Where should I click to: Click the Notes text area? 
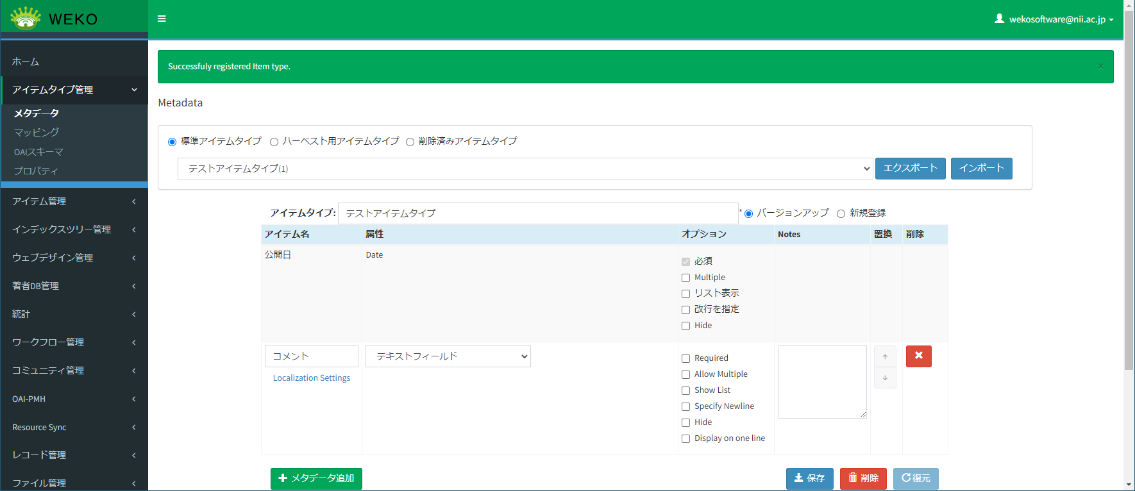(x=822, y=382)
